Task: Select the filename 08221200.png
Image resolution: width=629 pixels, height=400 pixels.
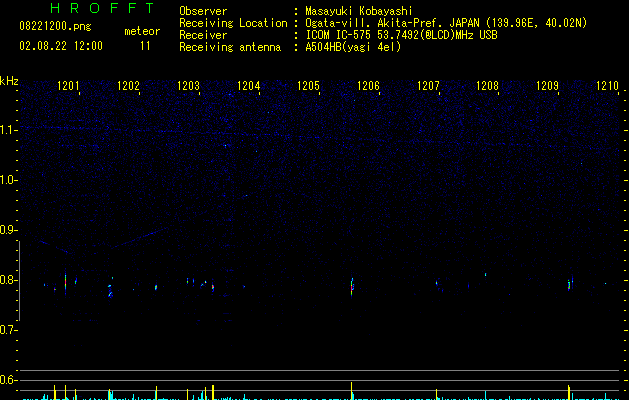Action: click(55, 27)
